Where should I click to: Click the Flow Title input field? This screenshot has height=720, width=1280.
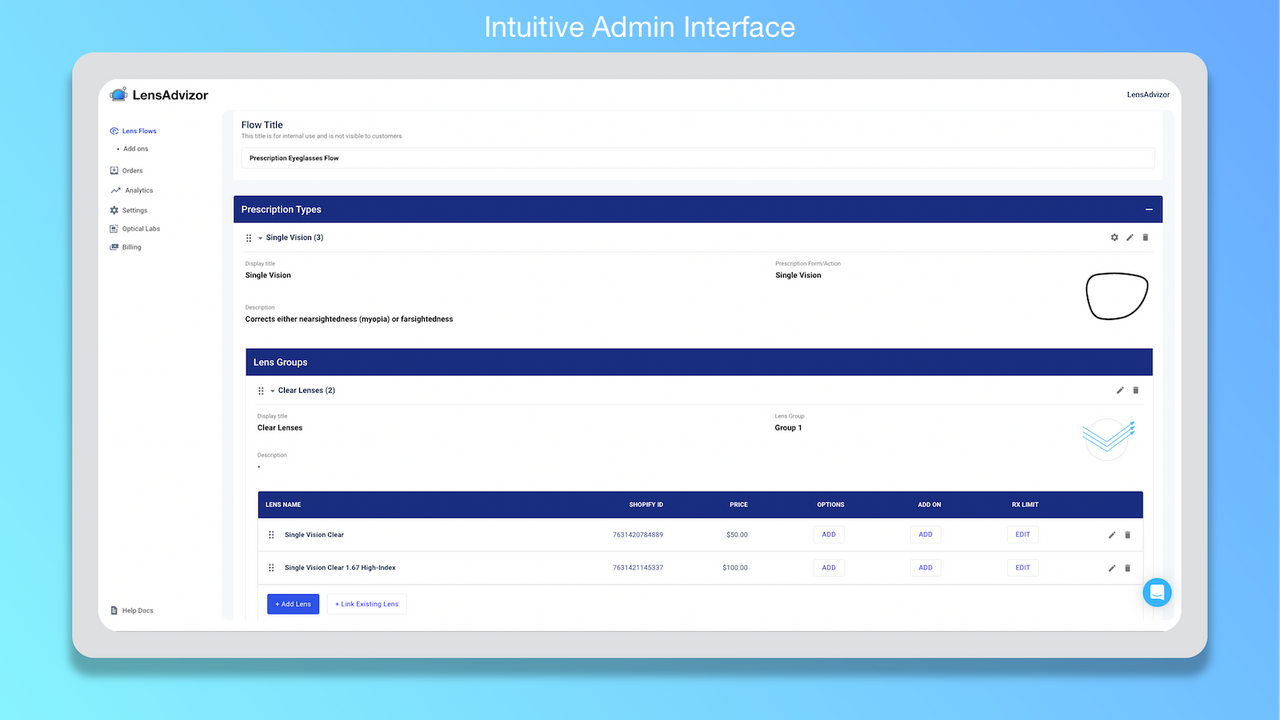pyautogui.click(x=698, y=158)
